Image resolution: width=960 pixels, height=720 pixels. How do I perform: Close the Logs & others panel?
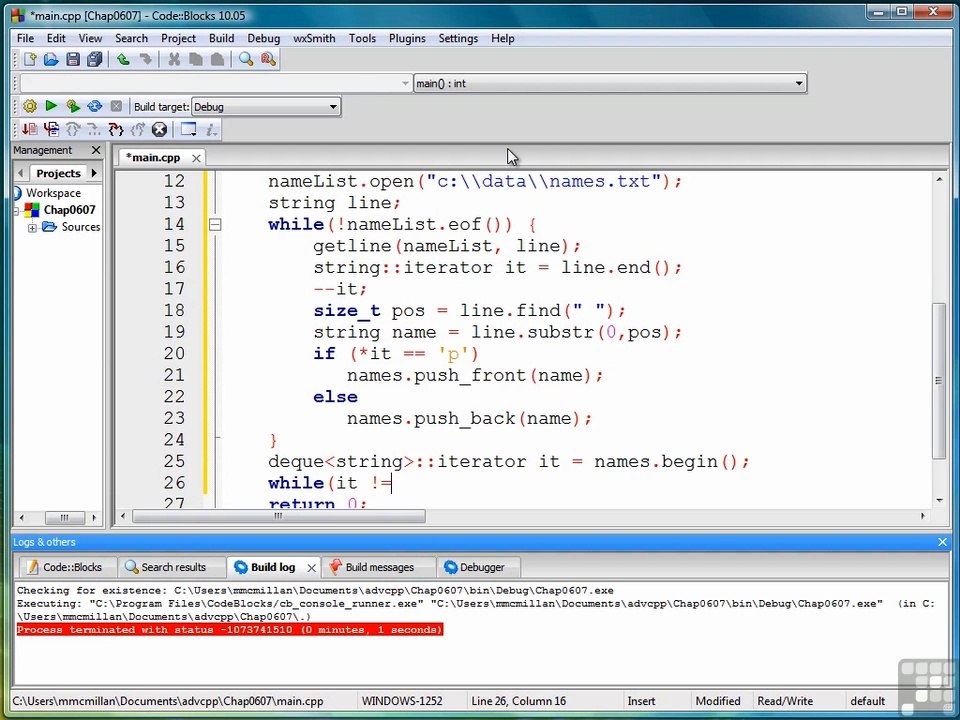pyautogui.click(x=942, y=542)
